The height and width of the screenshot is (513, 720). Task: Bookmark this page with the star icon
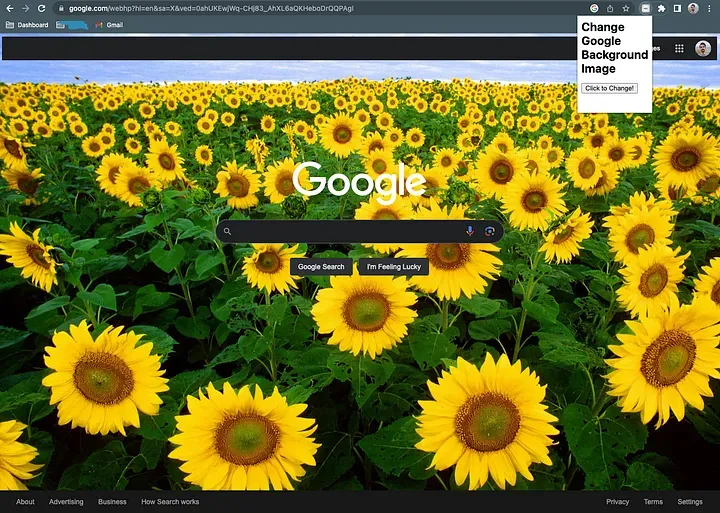pos(625,8)
